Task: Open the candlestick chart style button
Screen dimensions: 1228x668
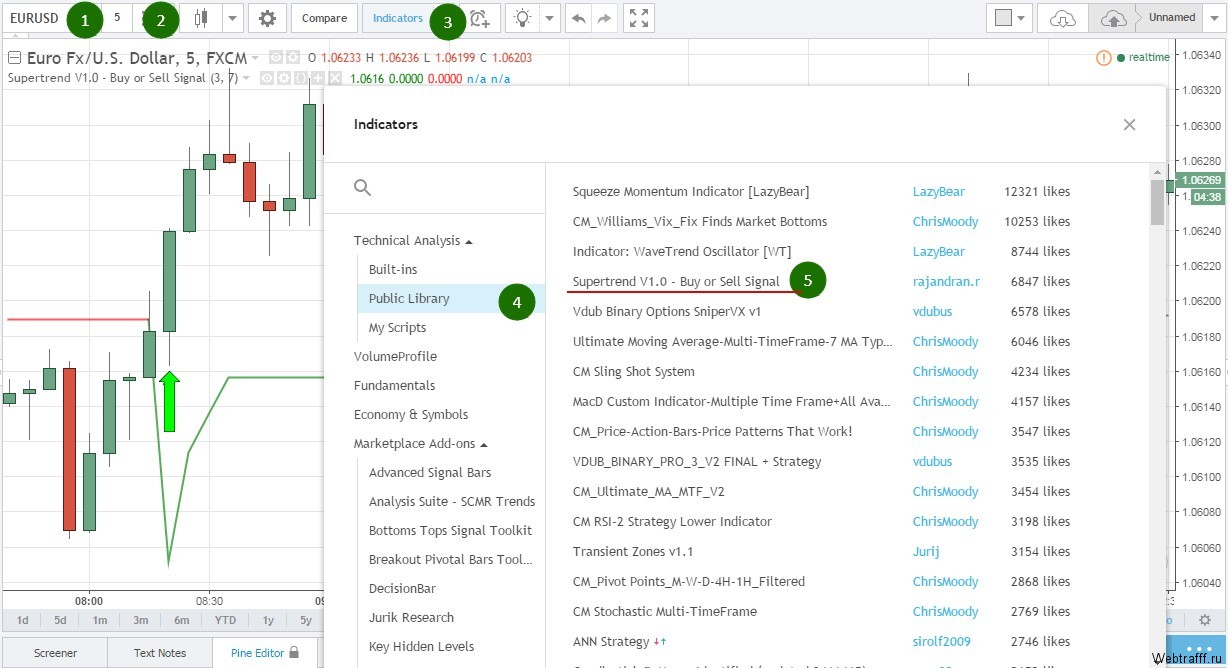Action: pos(203,17)
